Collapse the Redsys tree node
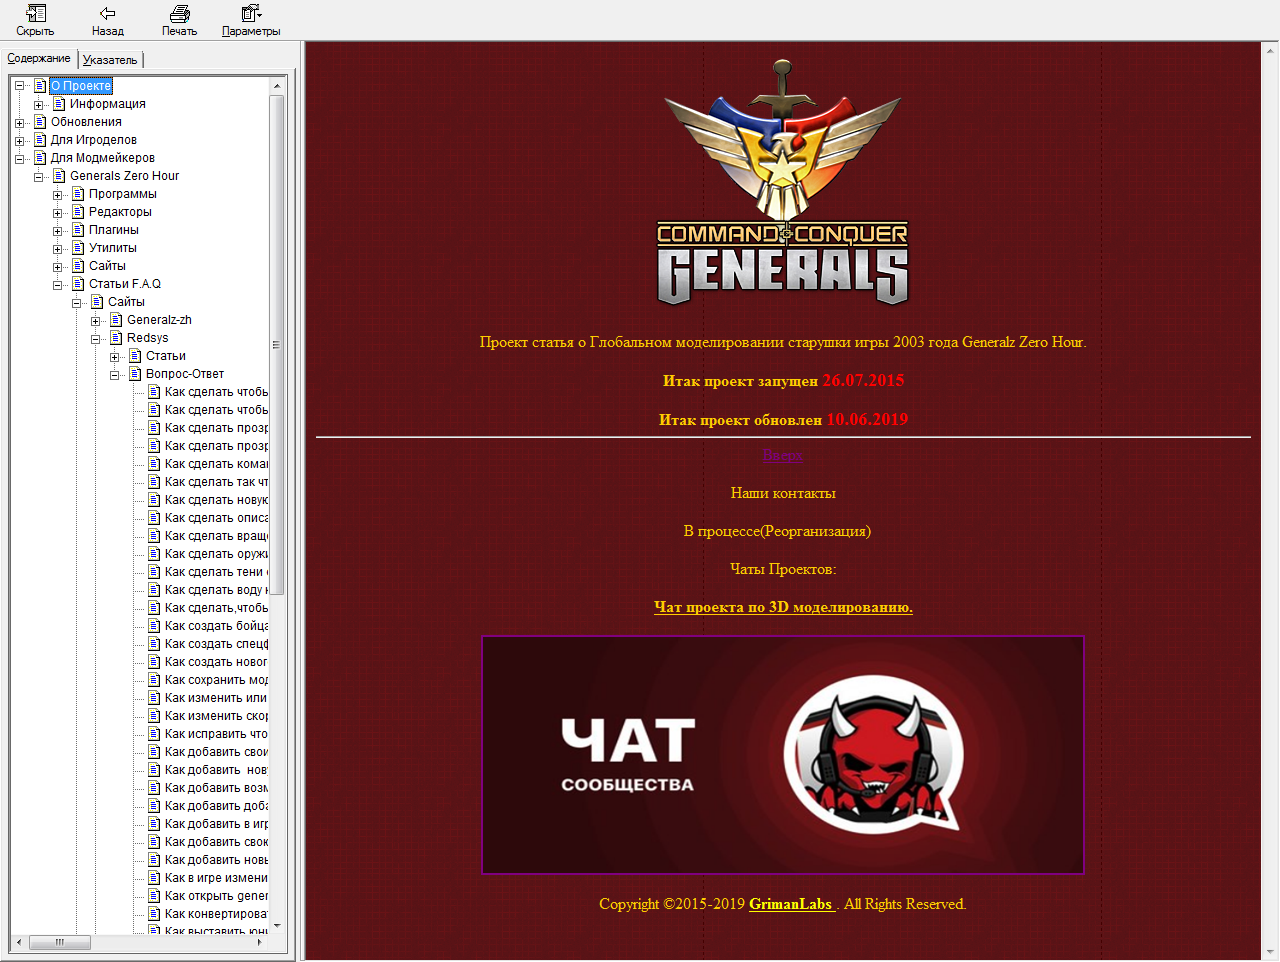 [x=95, y=338]
